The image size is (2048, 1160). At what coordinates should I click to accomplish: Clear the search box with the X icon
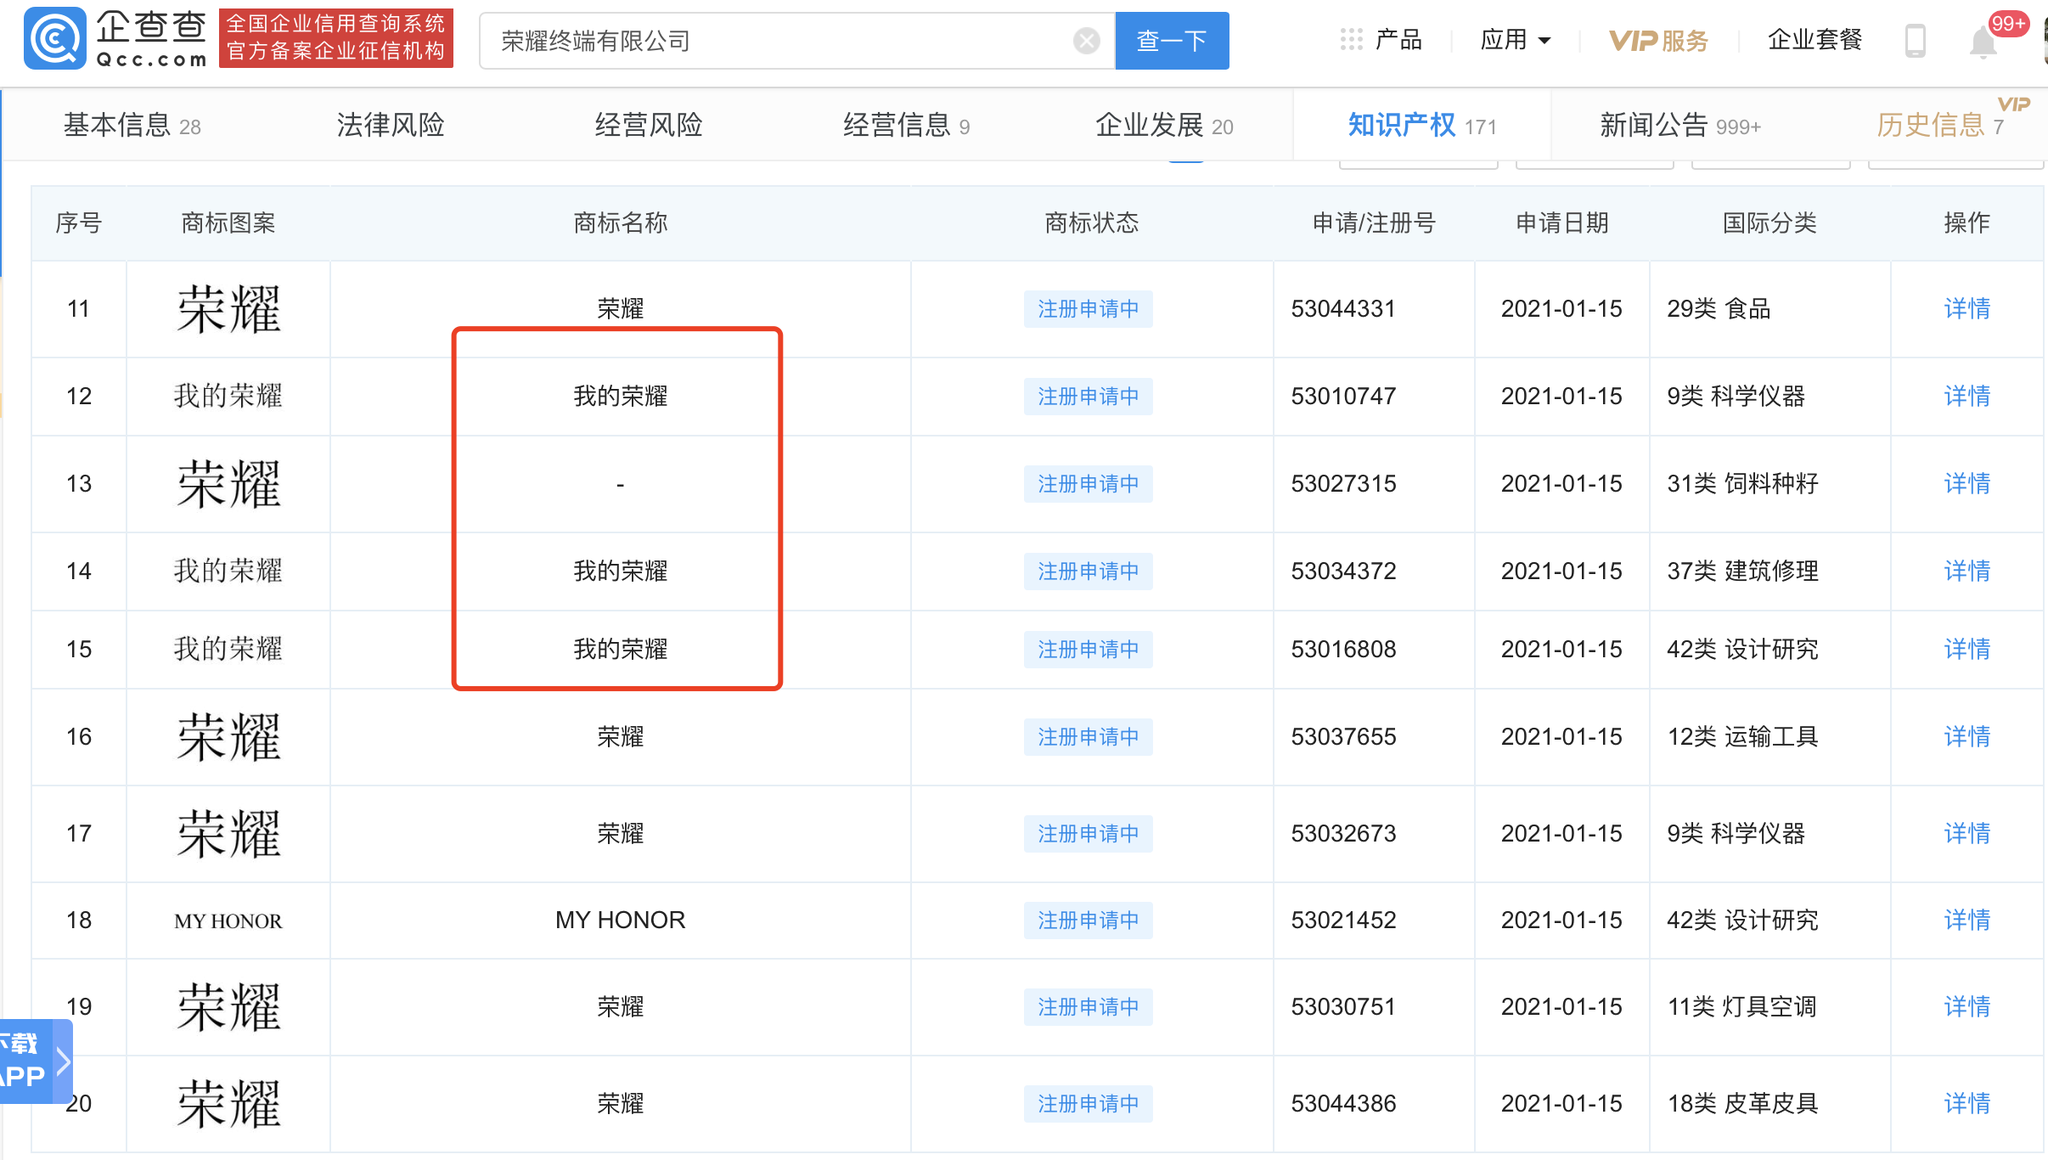pos(1086,41)
